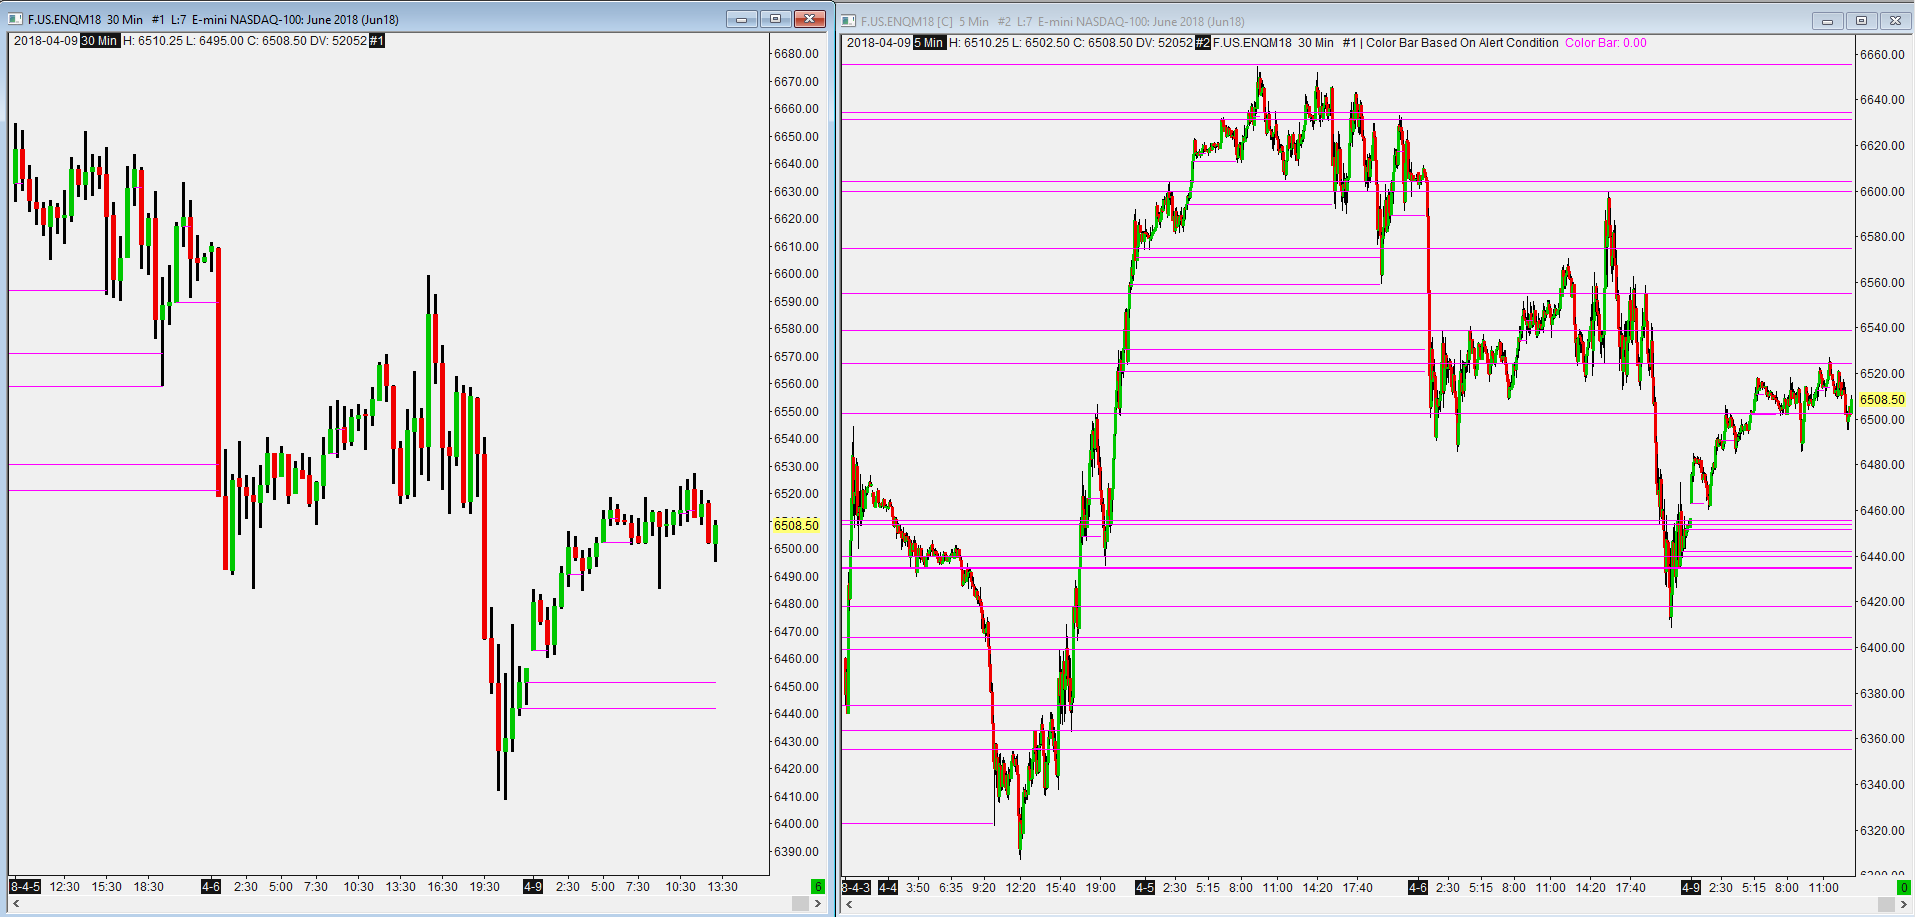1915x917 pixels.
Task: Maximize the 30 Min ENQM18 chart window
Action: point(775,19)
